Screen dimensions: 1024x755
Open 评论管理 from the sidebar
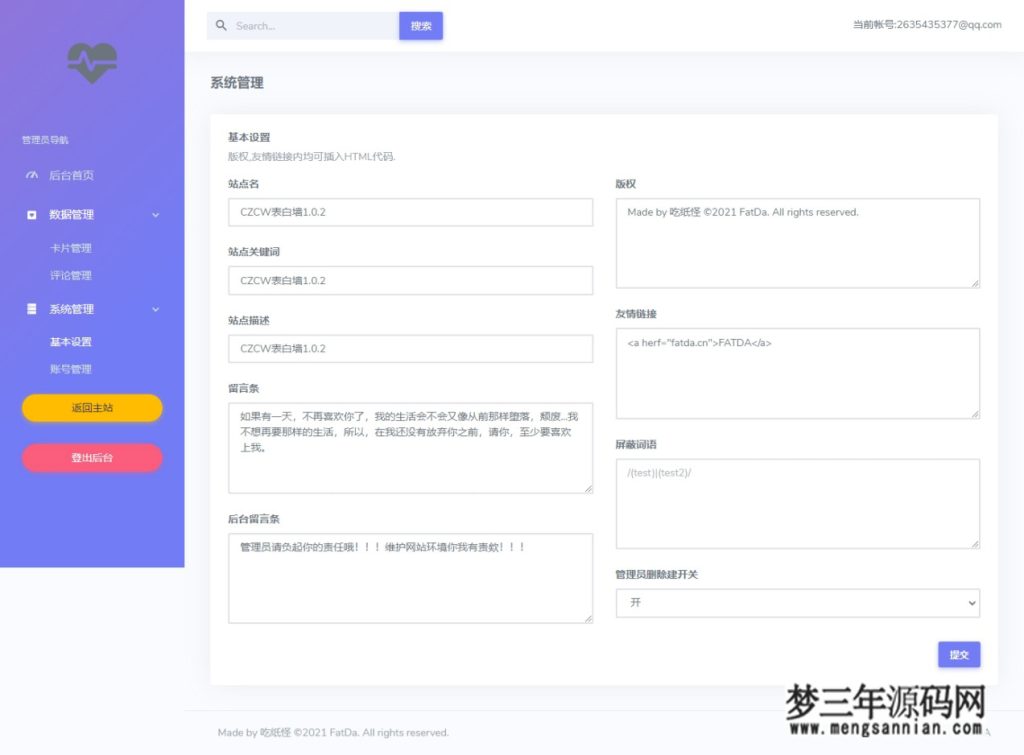click(x=71, y=275)
